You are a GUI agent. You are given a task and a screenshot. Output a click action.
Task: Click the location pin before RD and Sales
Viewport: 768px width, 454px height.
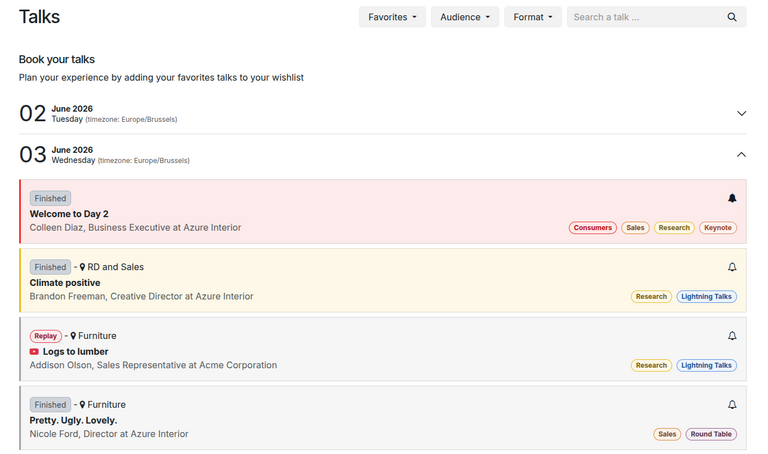(82, 267)
